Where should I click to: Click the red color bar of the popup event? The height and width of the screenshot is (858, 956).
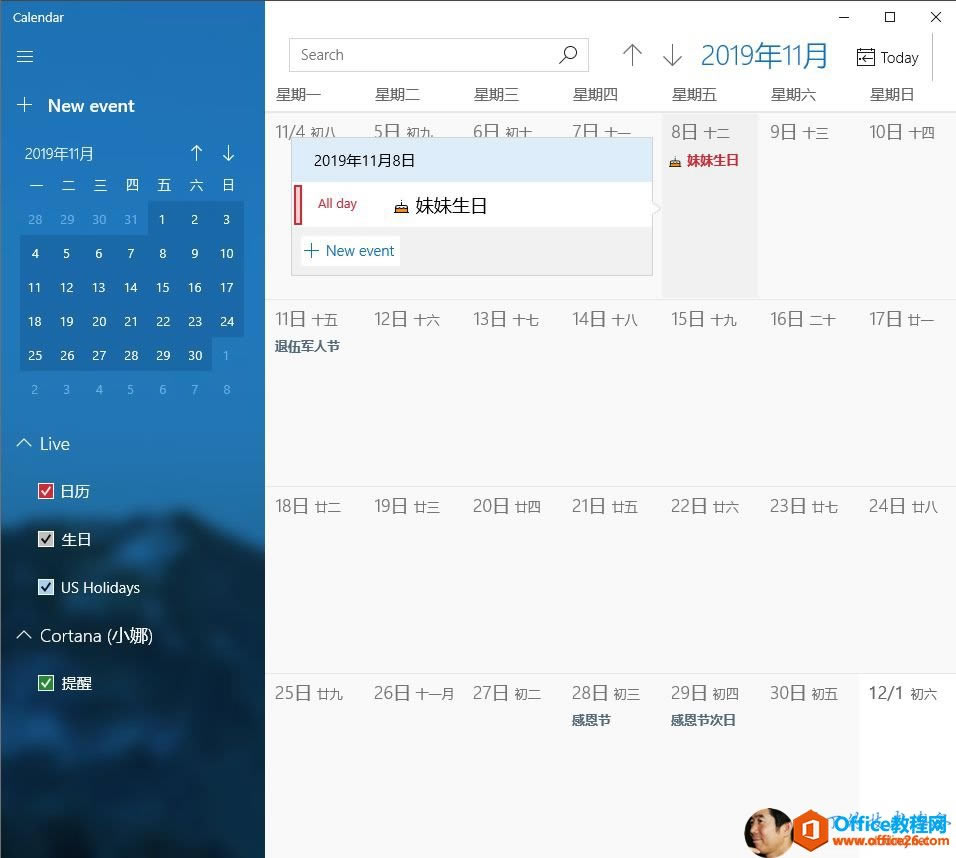298,205
